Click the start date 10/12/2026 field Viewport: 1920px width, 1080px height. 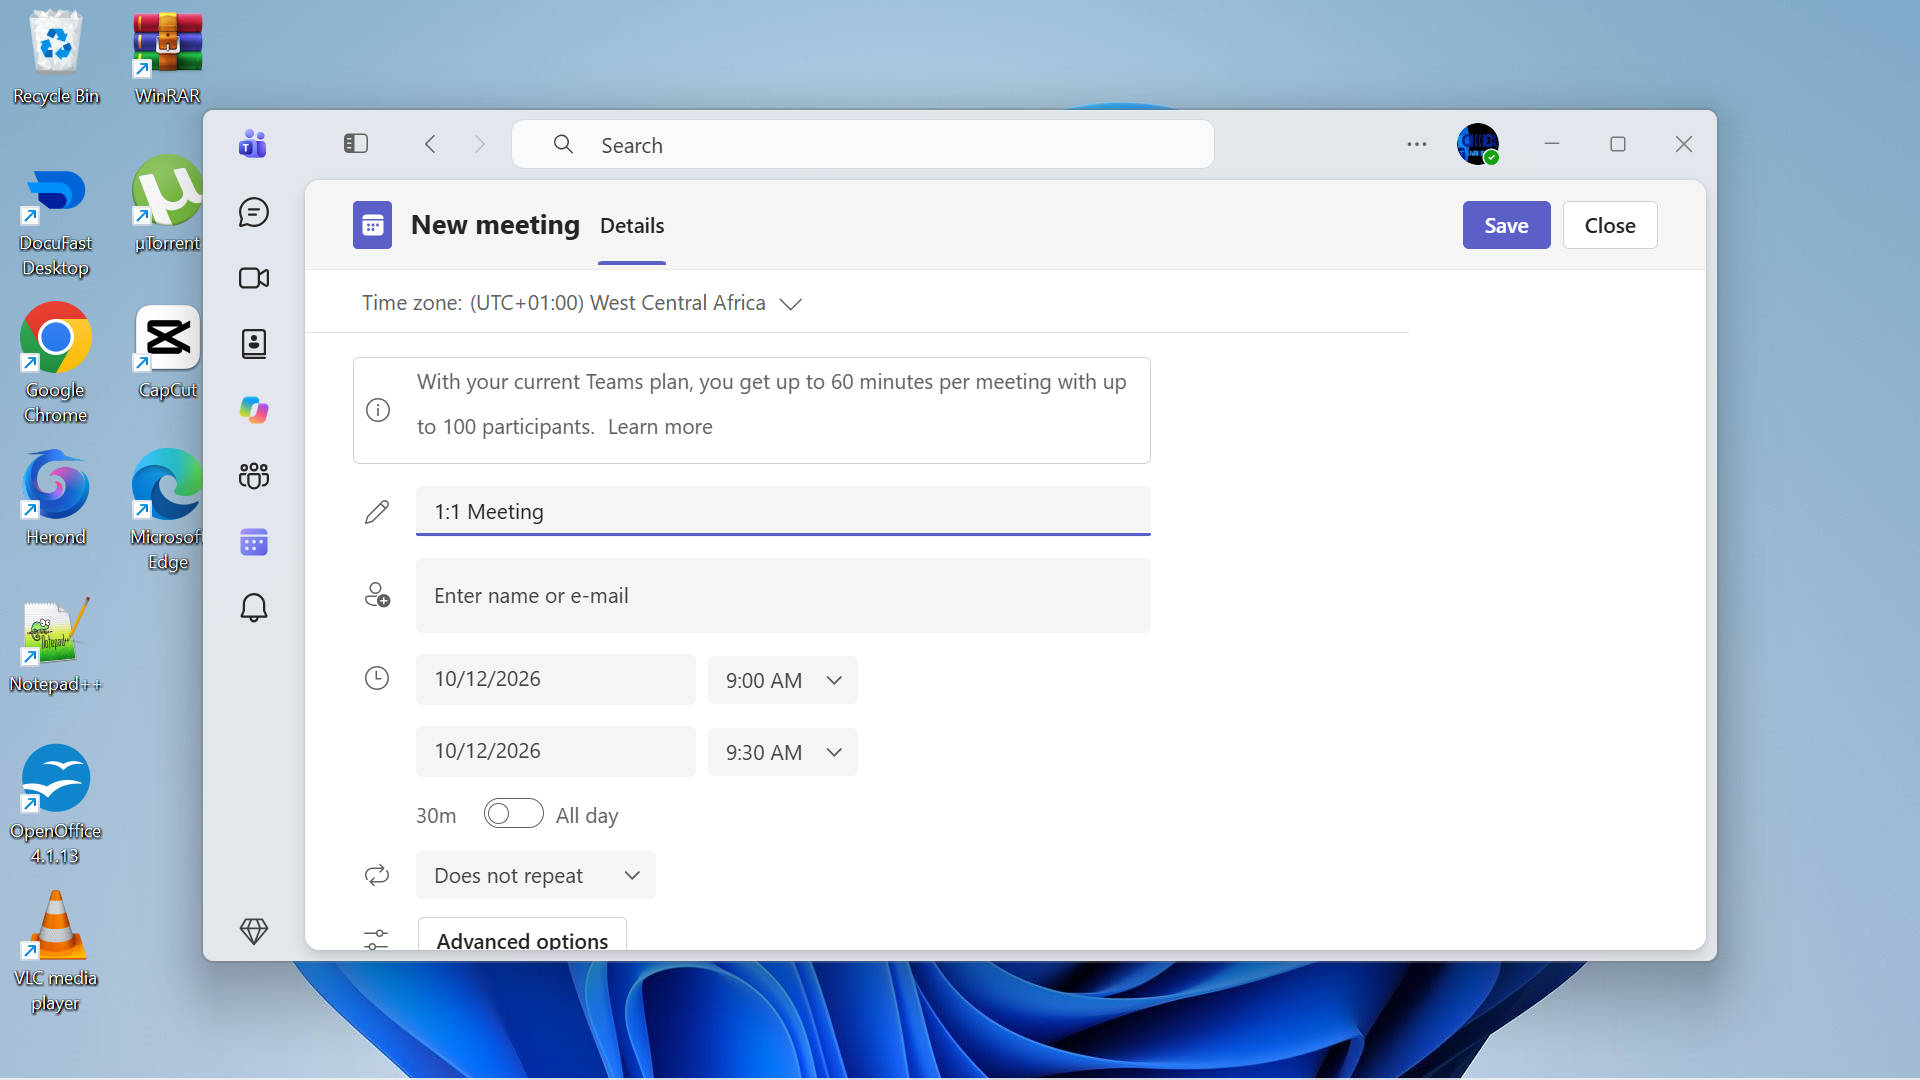point(556,679)
